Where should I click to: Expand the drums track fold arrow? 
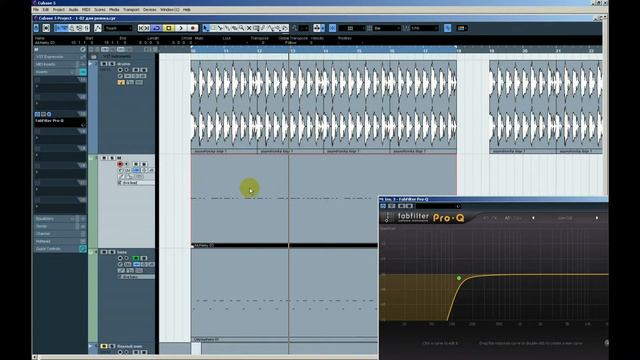point(91,64)
